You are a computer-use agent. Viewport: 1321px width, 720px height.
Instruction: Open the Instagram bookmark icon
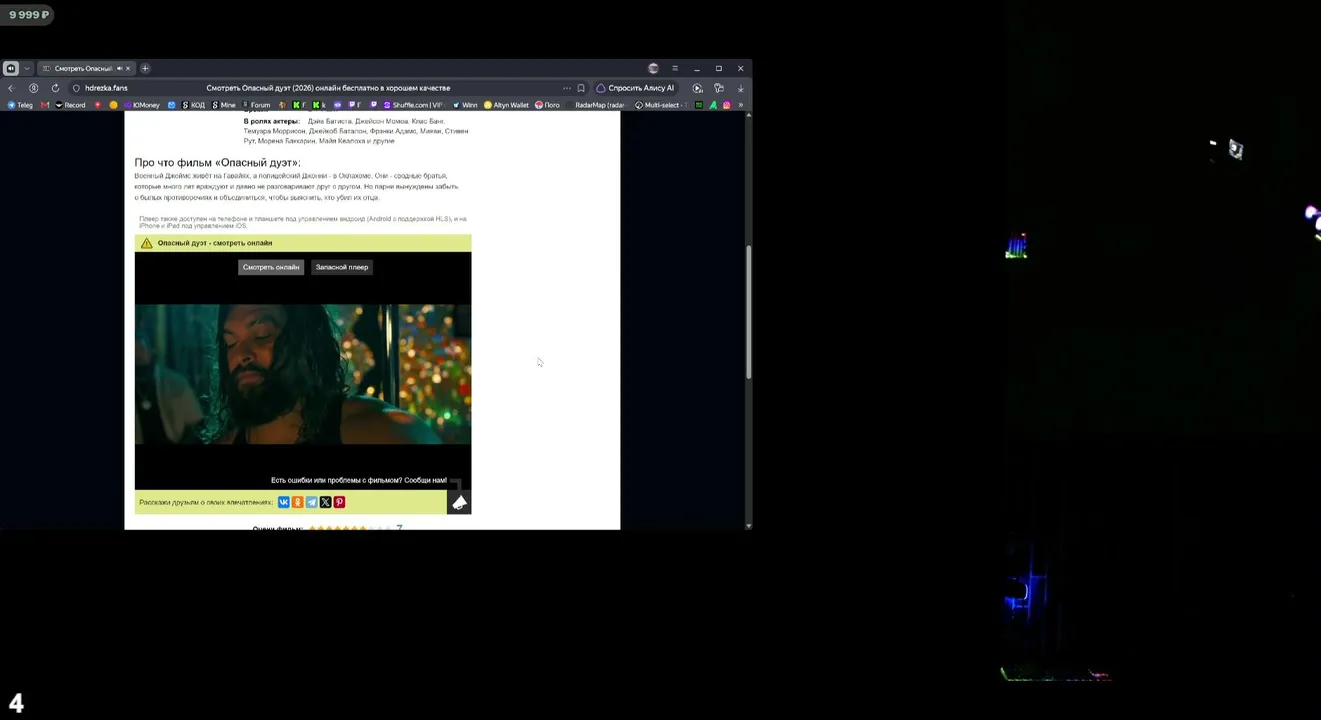pyautogui.click(x=727, y=105)
